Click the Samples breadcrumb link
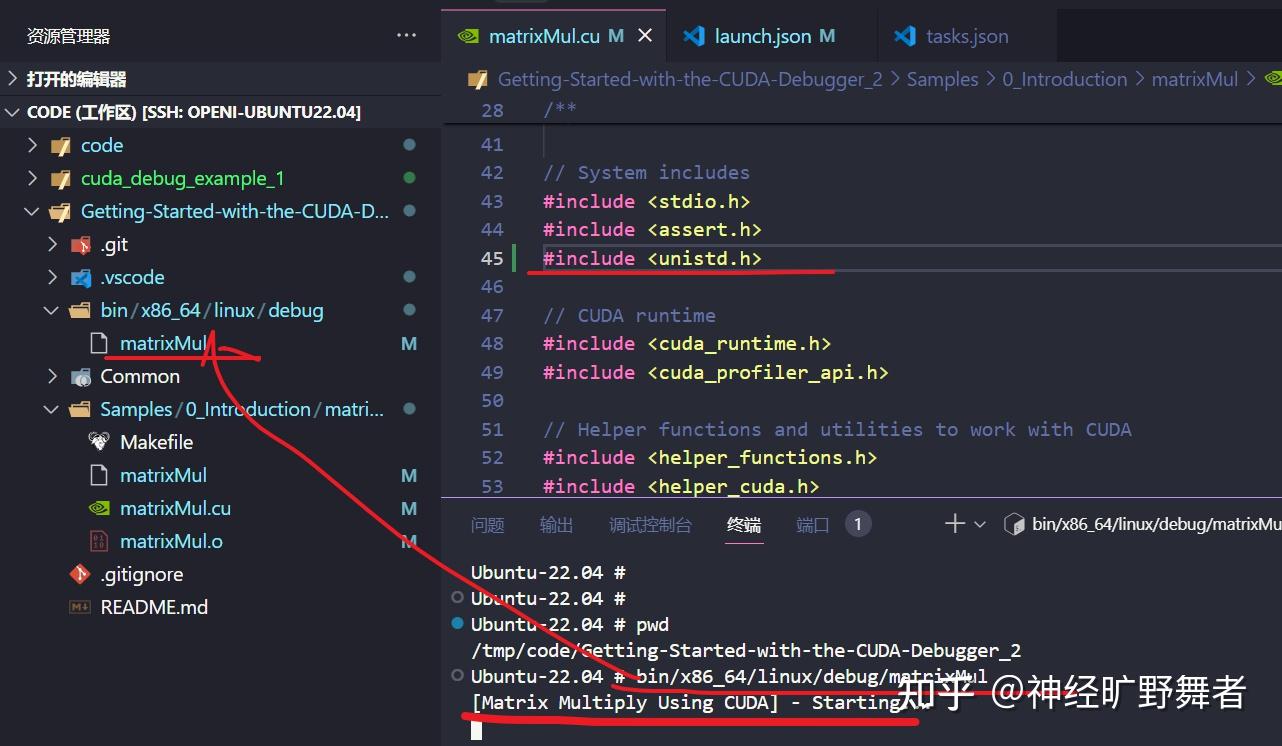 click(x=941, y=78)
